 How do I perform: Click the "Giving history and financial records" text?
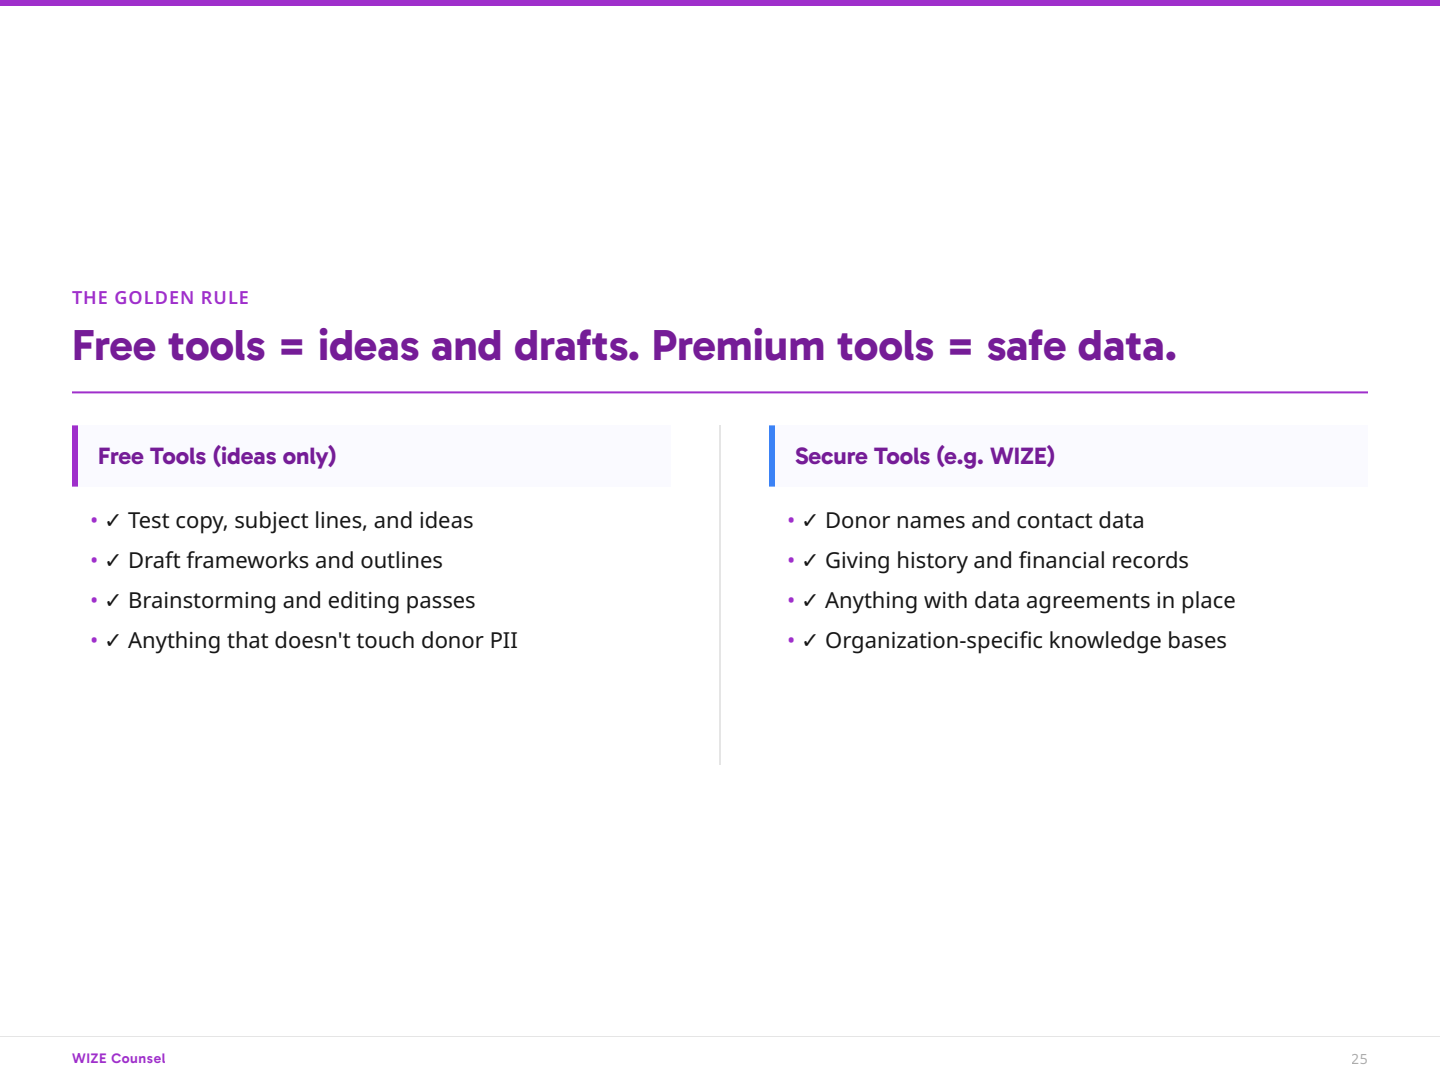pos(1006,561)
